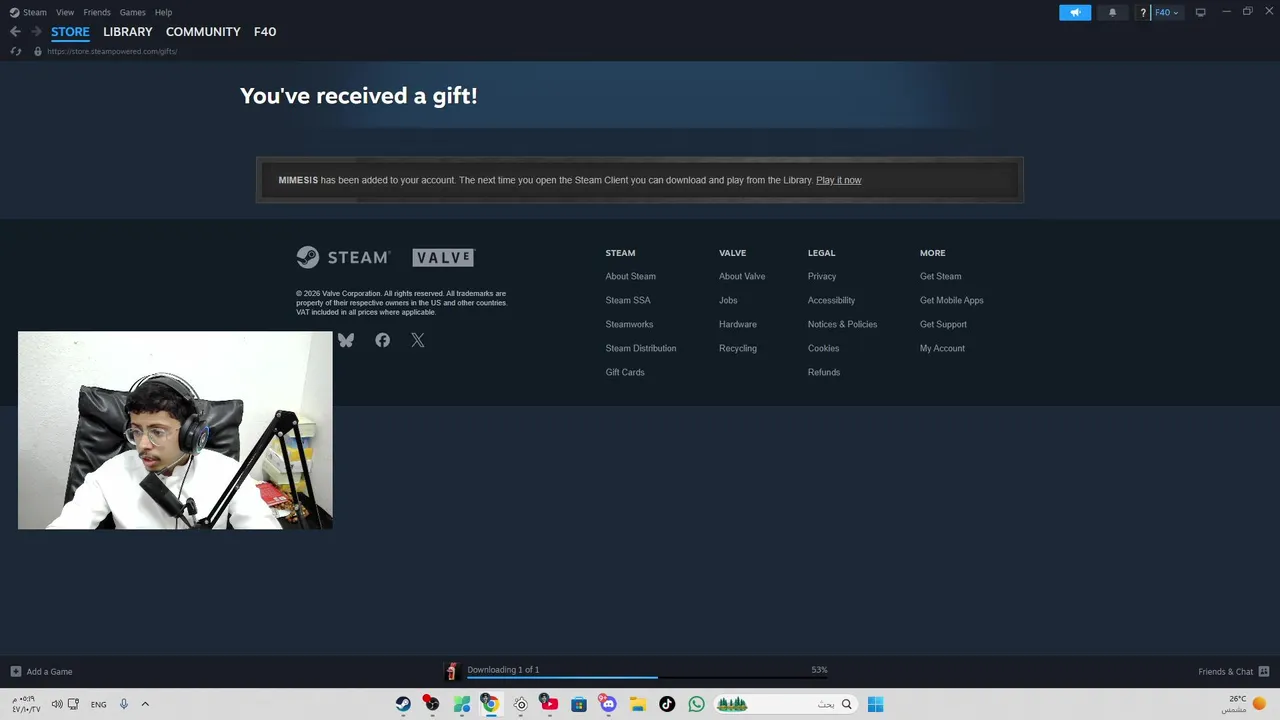
Task: Open Friends & Chat icon
Action: [1263, 671]
